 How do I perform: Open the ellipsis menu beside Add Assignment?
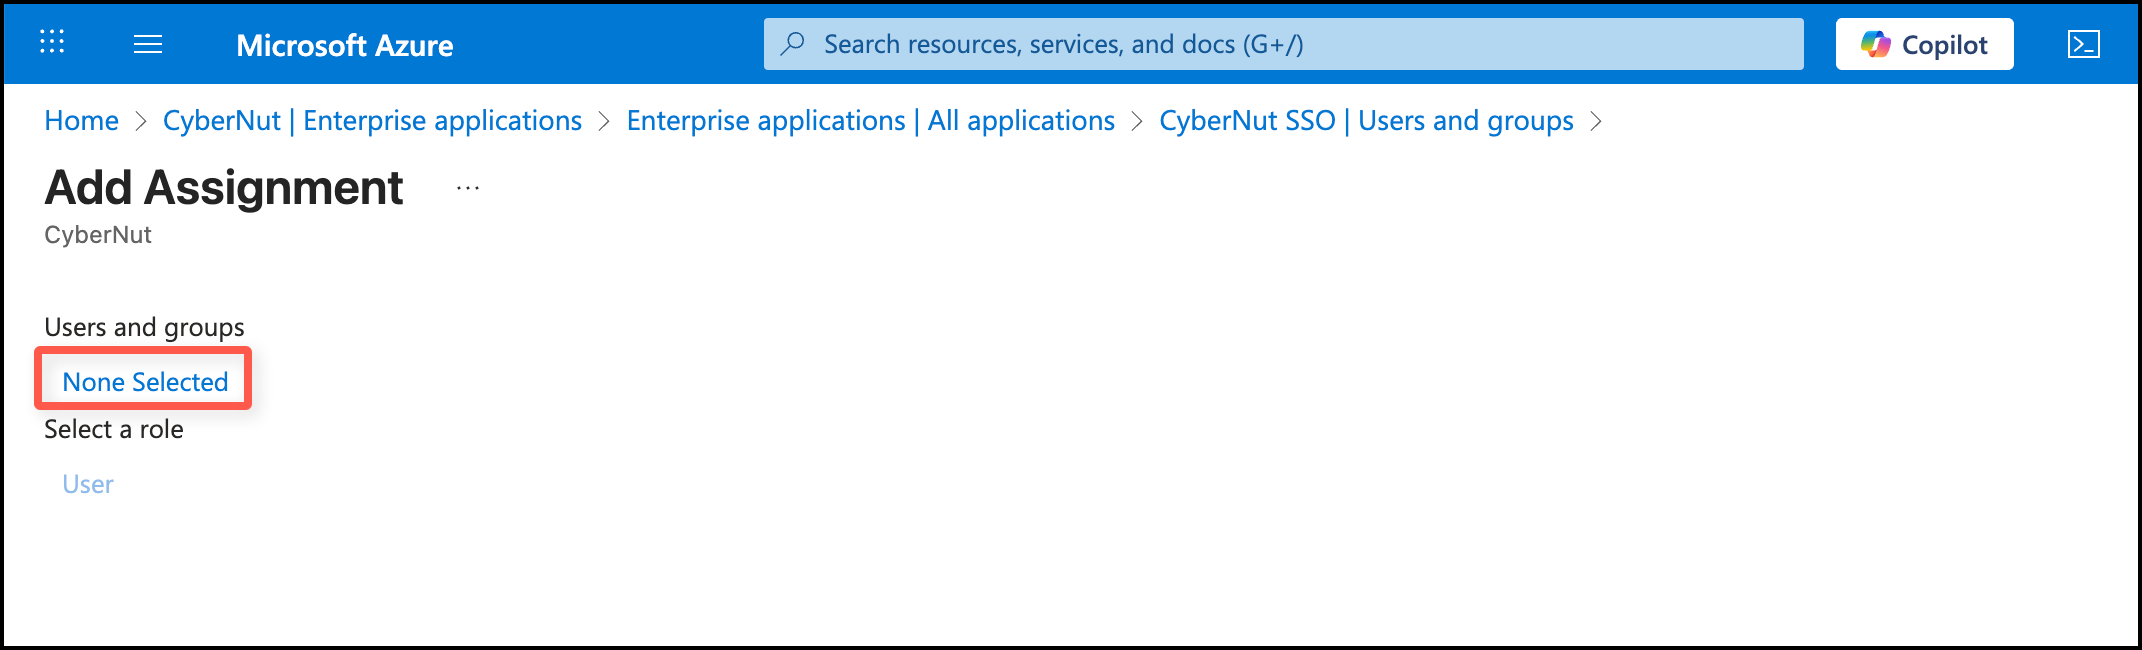tap(468, 188)
